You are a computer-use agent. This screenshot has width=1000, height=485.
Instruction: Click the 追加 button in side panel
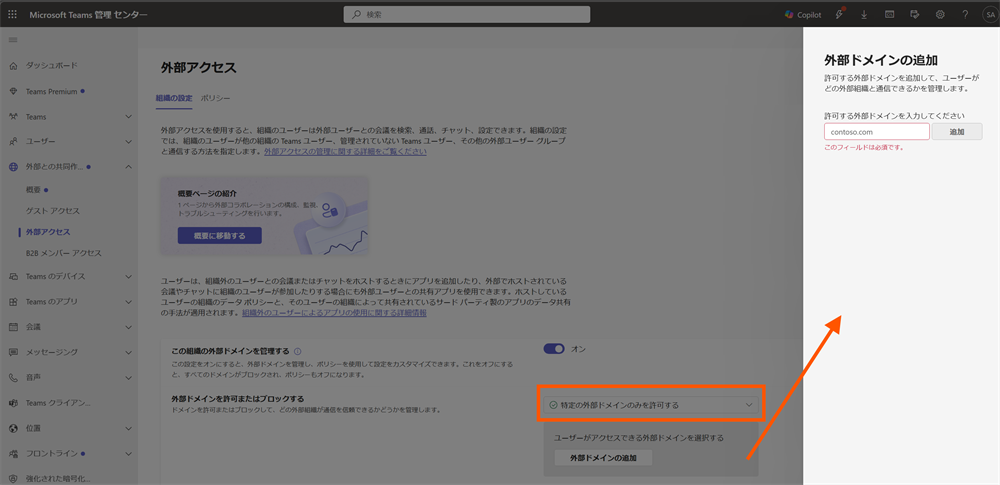pyautogui.click(x=957, y=132)
